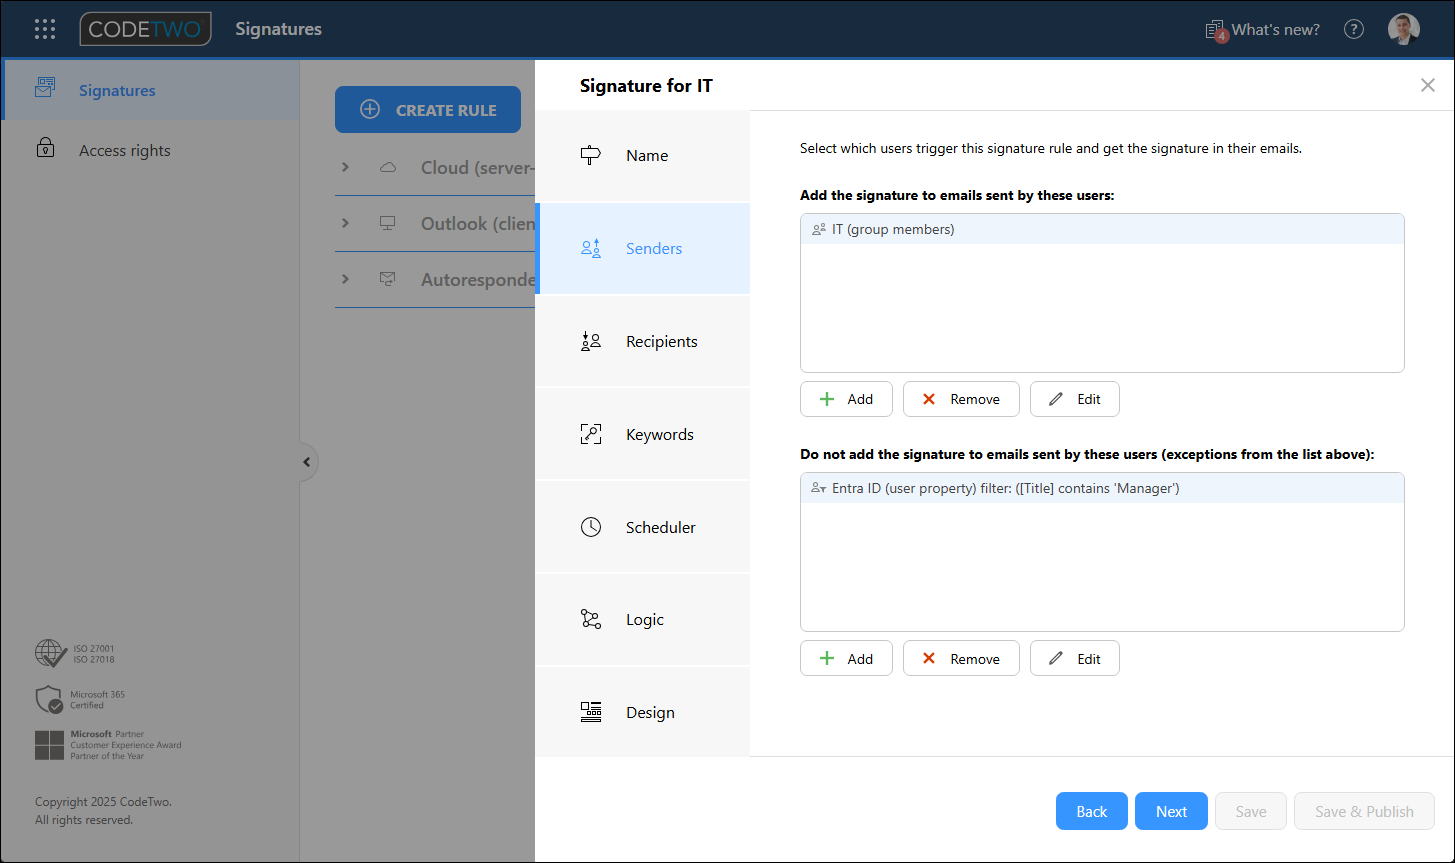Viewport: 1455px width, 863px height.
Task: Click the CREATE RULE button
Action: tap(428, 110)
